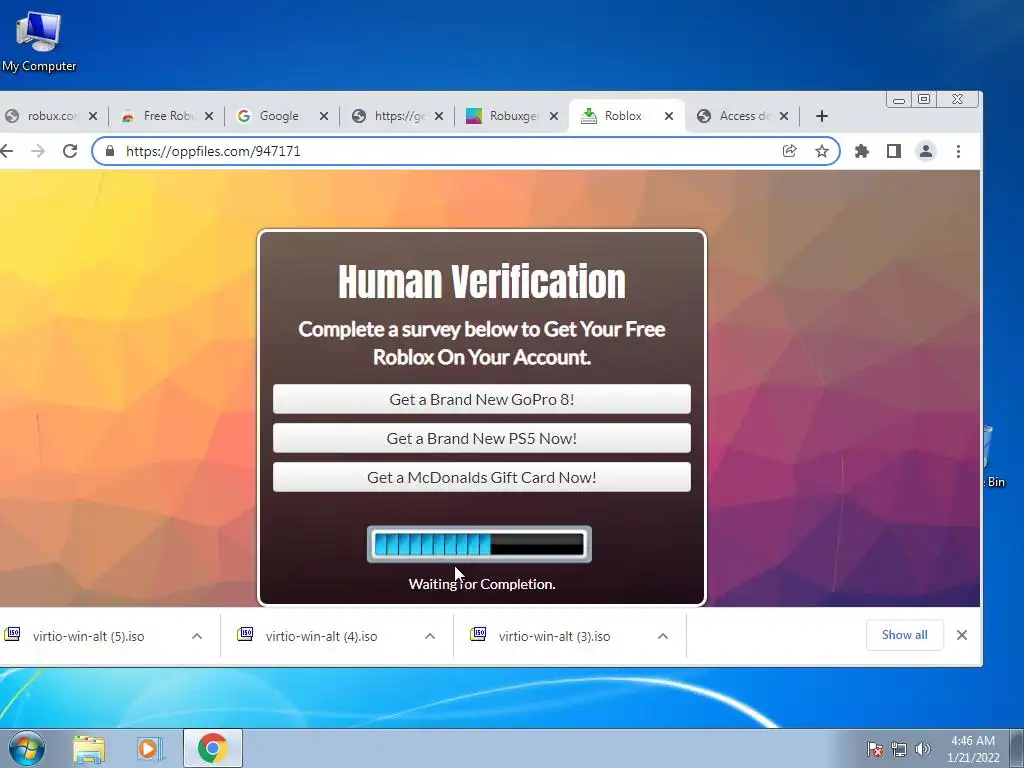Open the Extensions puzzle icon
The width and height of the screenshot is (1024, 768).
point(862,152)
